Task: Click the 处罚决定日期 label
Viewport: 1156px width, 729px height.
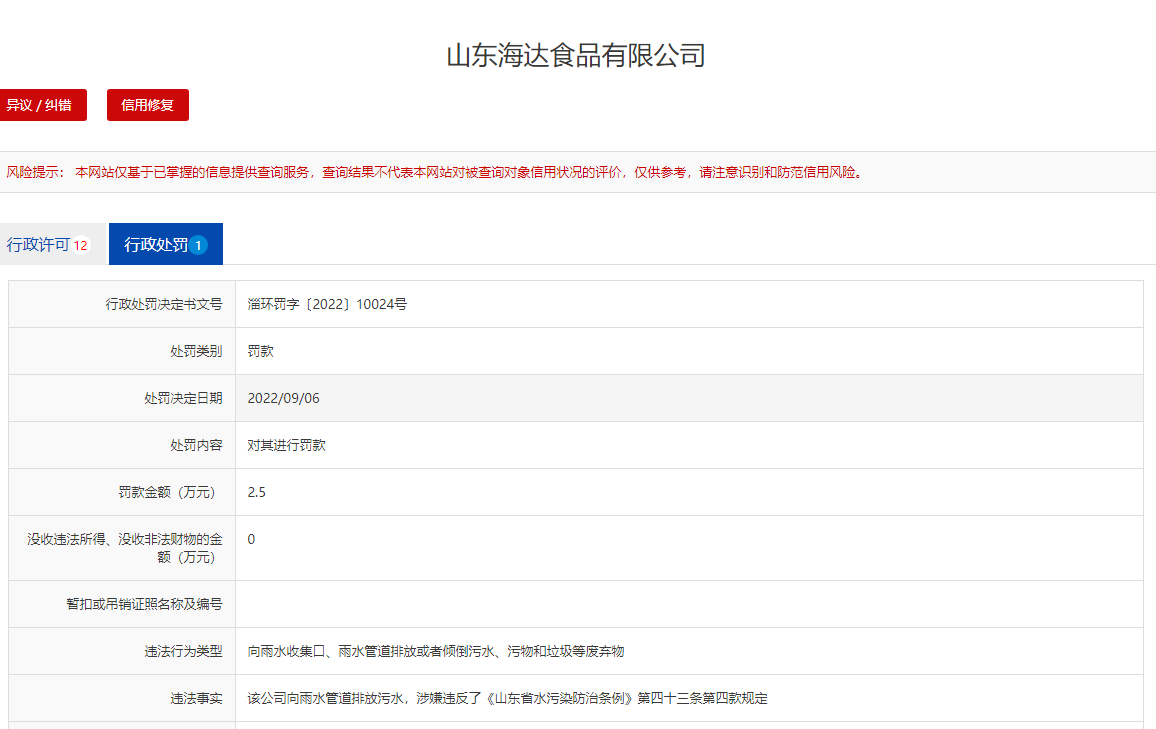Action: [183, 399]
